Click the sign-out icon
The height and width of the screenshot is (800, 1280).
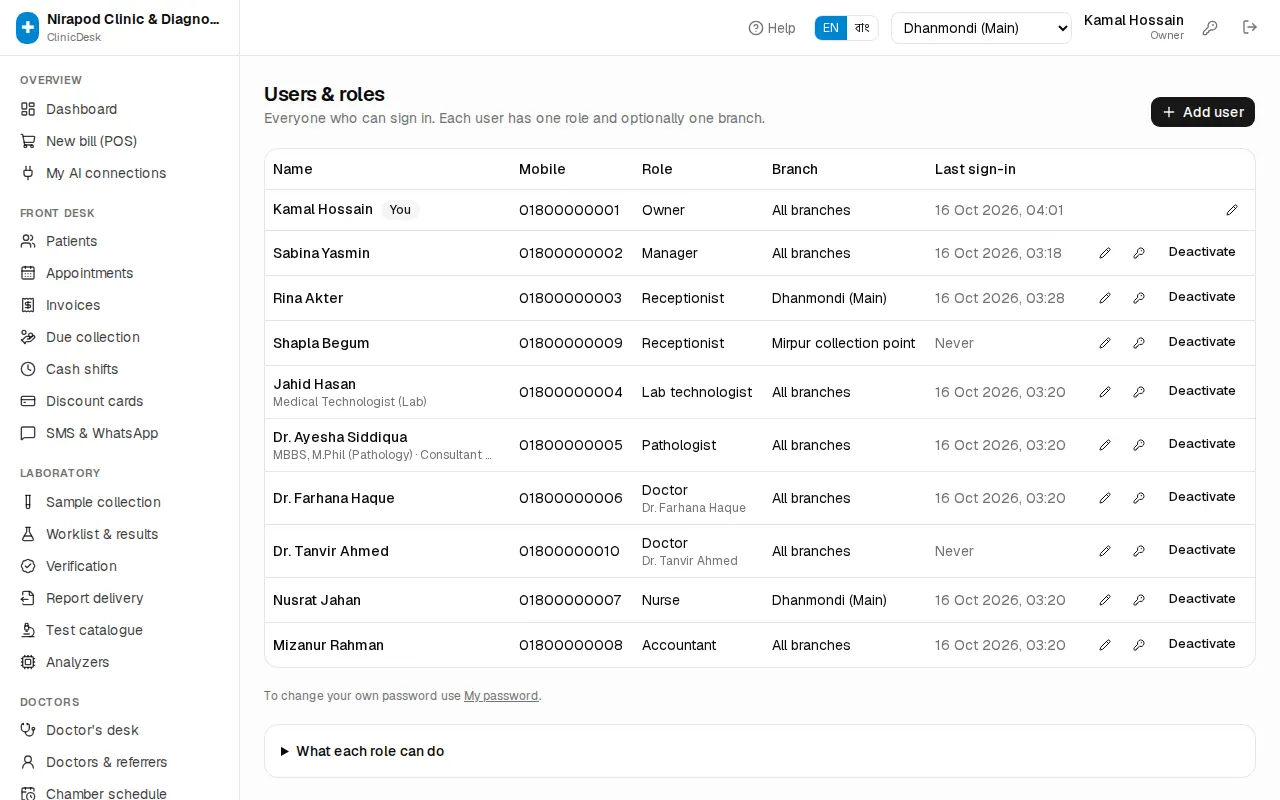(x=1250, y=28)
